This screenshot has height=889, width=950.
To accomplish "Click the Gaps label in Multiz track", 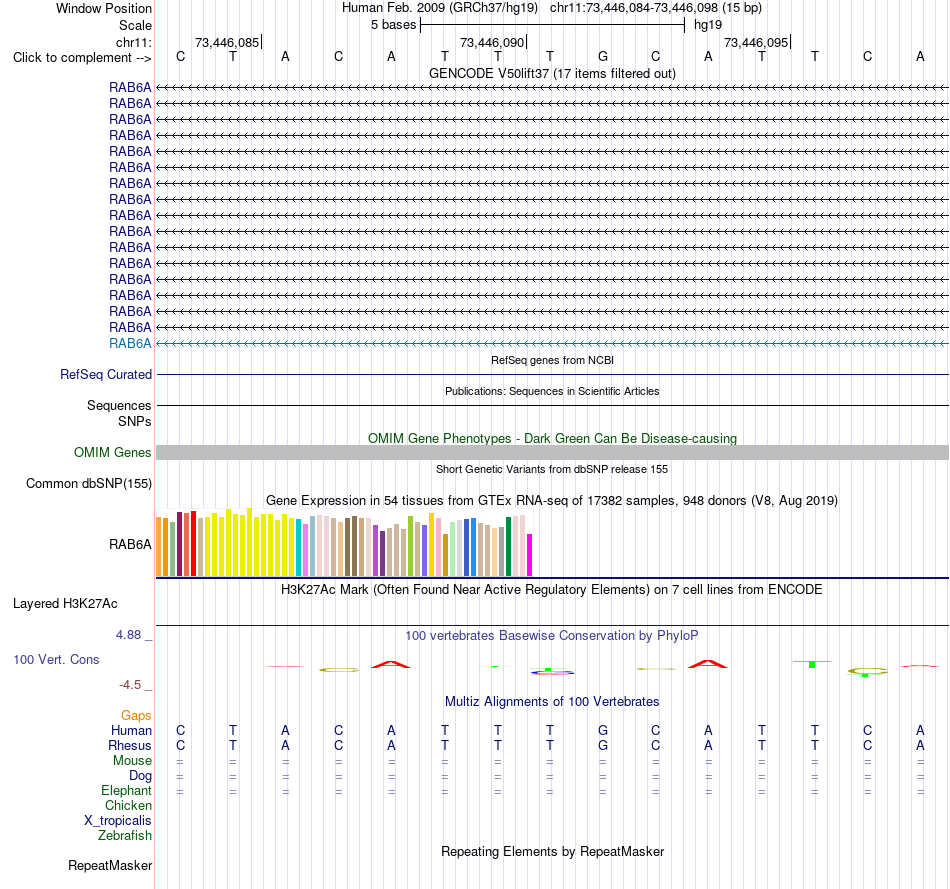I will click(x=136, y=716).
